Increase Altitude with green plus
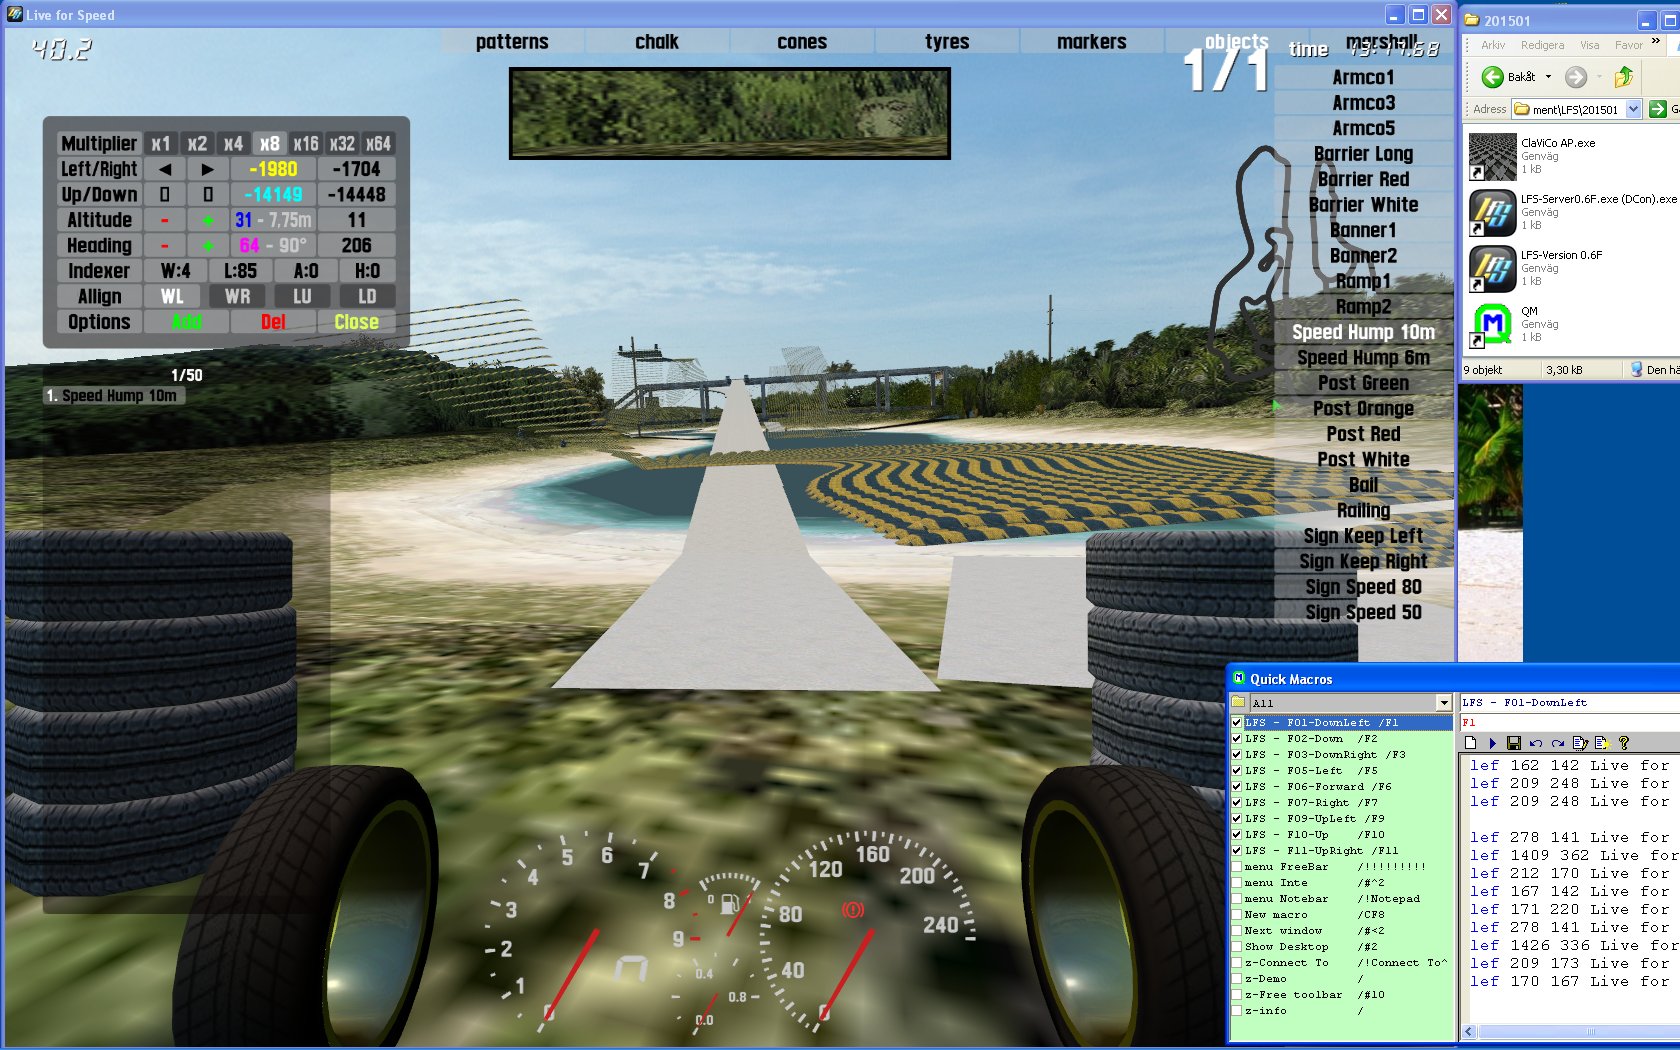This screenshot has height=1050, width=1680. coord(208,220)
